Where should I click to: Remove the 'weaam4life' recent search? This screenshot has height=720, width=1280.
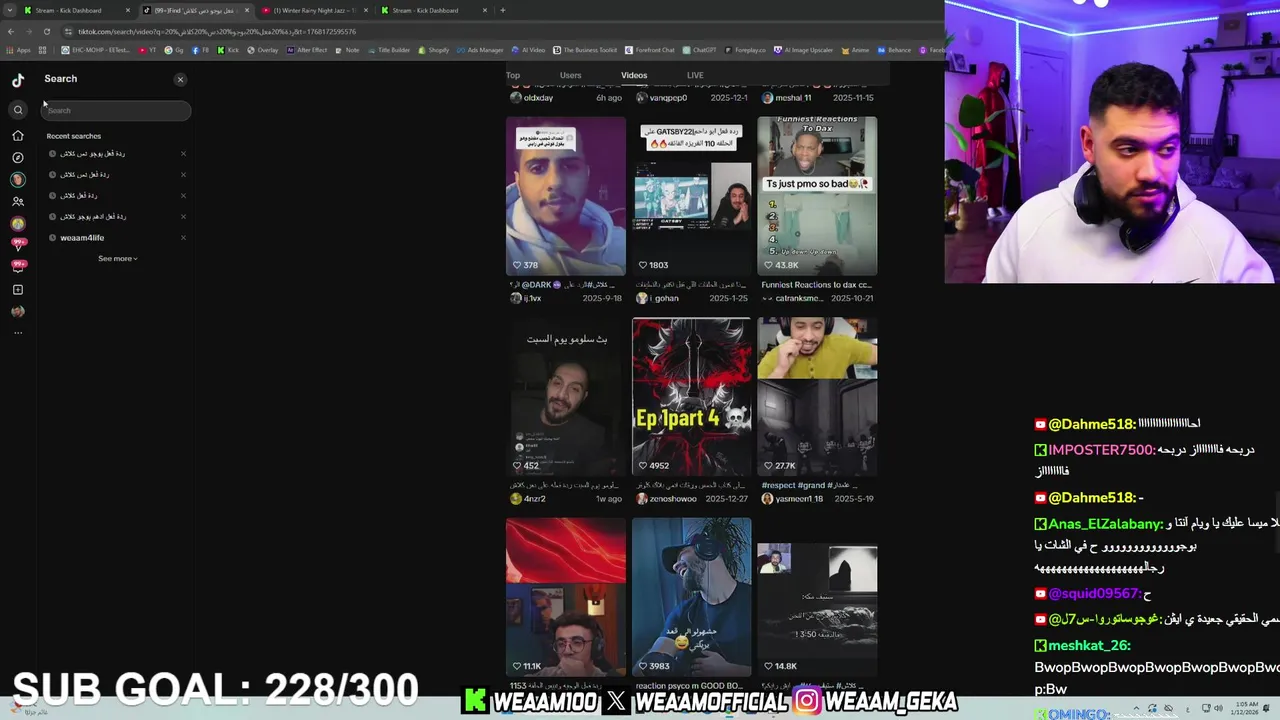[x=183, y=238]
